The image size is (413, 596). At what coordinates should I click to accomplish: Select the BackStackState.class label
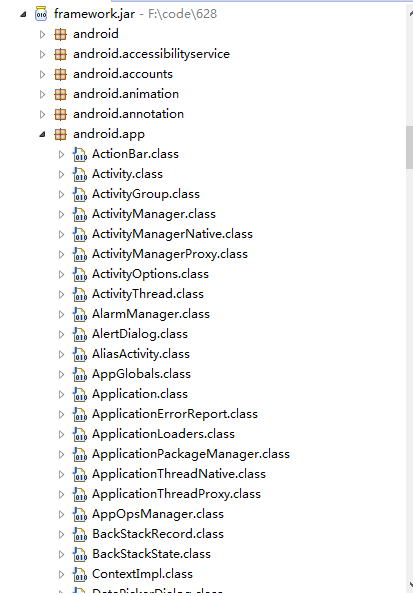(x=151, y=554)
